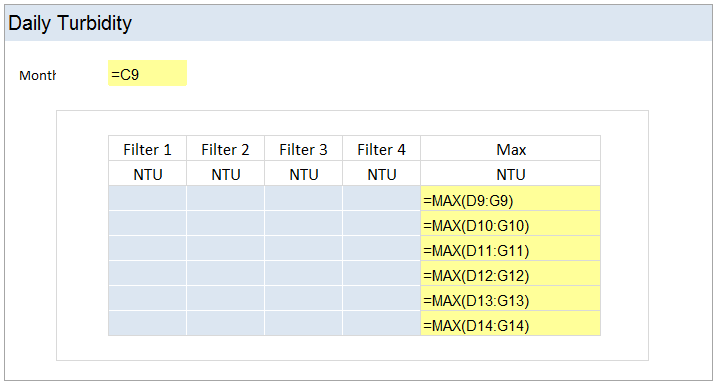Screen dimensions: 717x384
Task: Select Filter 3 input cell in =MAX(D10:G10) row
Action: 304,223
